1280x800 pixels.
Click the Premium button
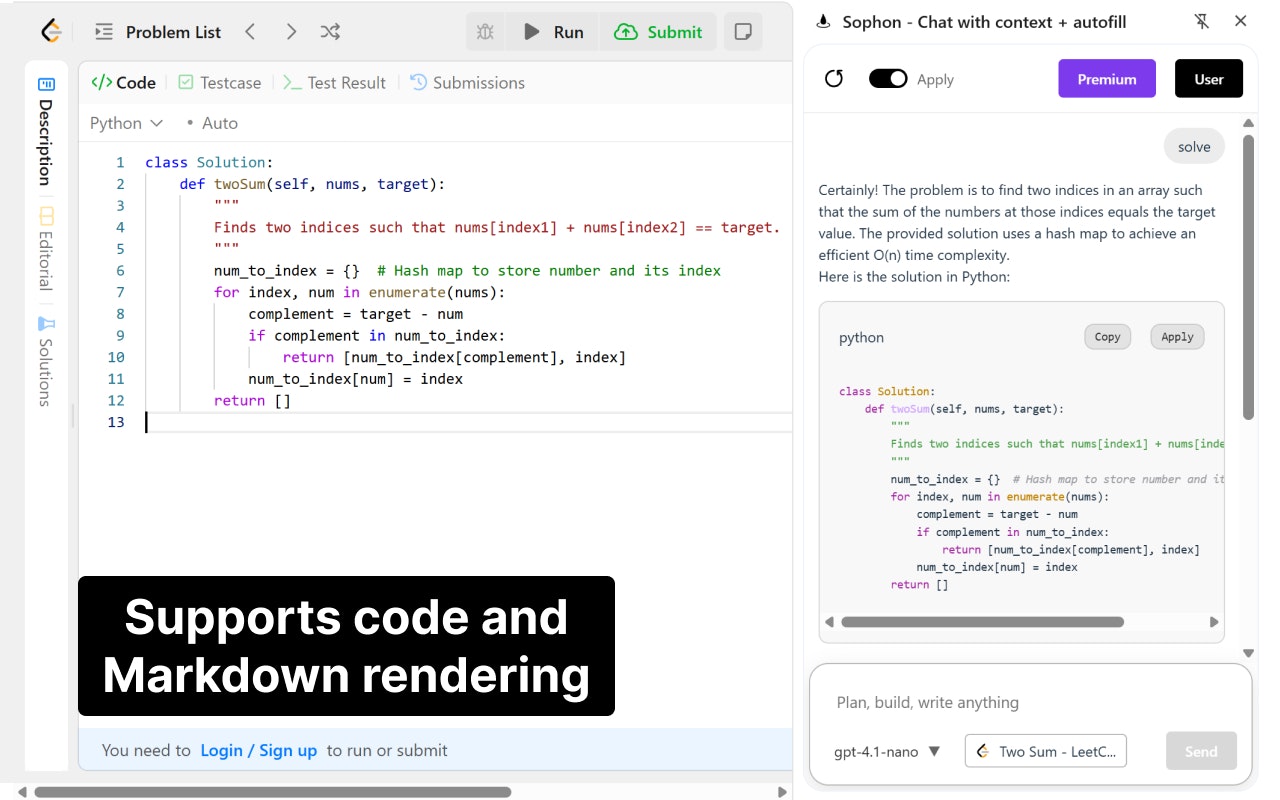1106,79
